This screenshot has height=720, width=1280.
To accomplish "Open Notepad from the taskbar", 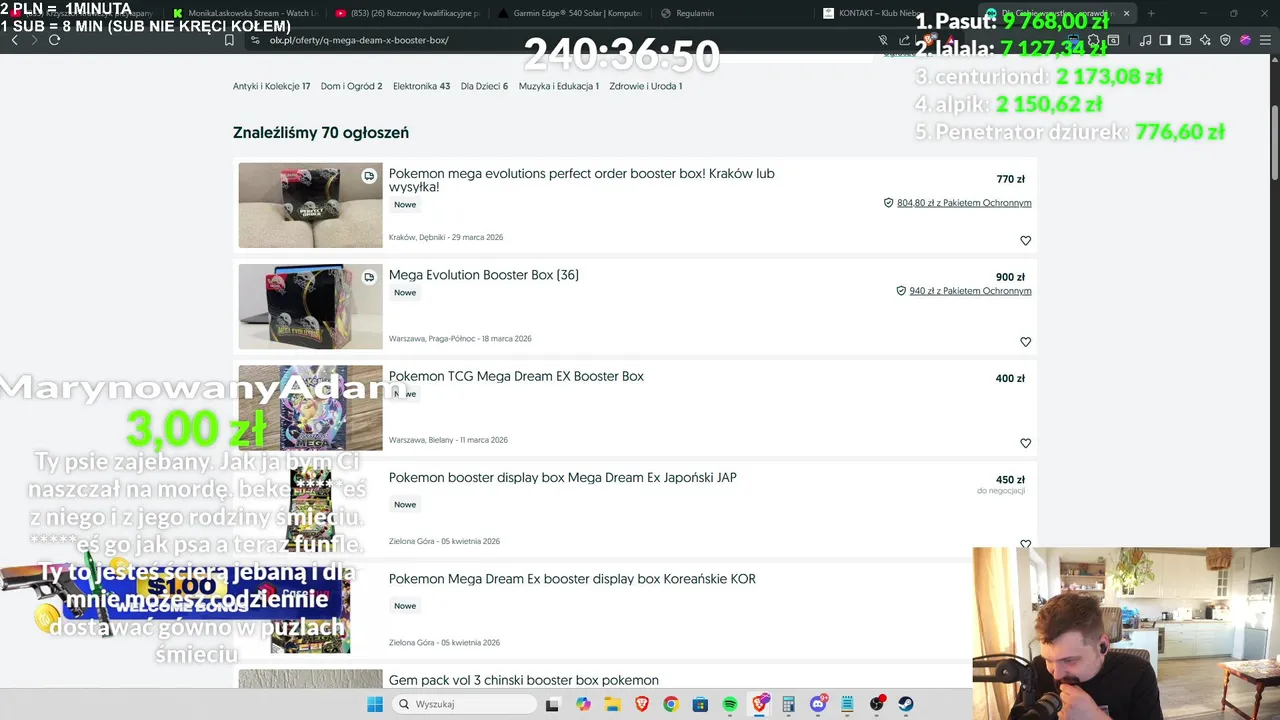I will (x=847, y=704).
